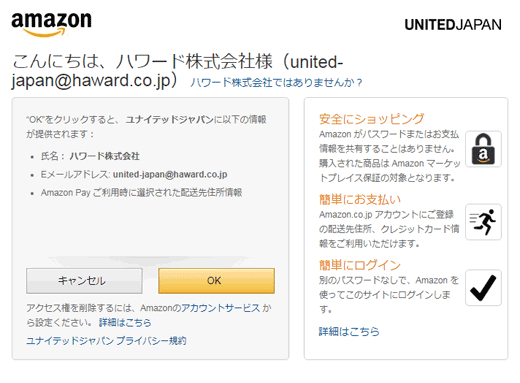Click the 簡単にログイン heading
The width and height of the screenshot is (520, 383).
360,265
